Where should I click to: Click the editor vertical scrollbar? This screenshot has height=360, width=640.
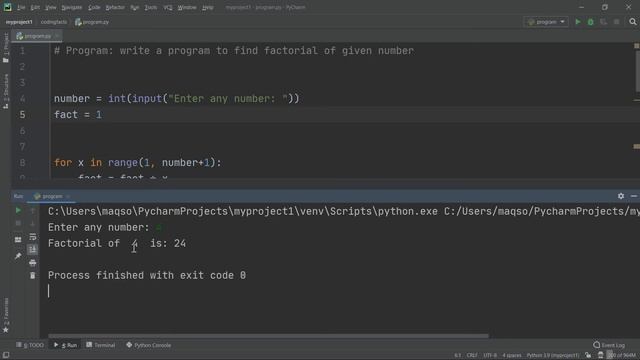[x=637, y=71]
